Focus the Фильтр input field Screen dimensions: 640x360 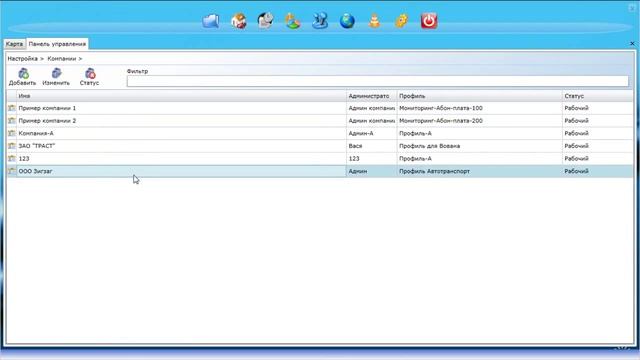coord(378,81)
